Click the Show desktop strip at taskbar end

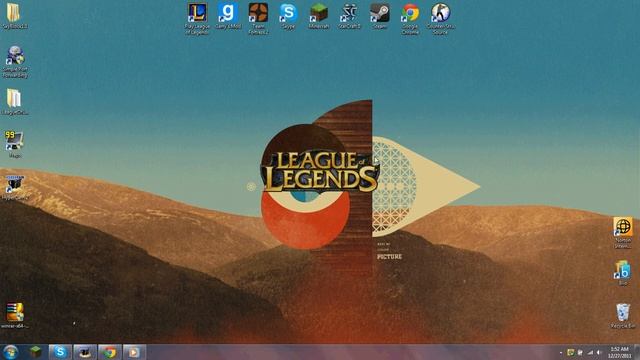click(637, 352)
